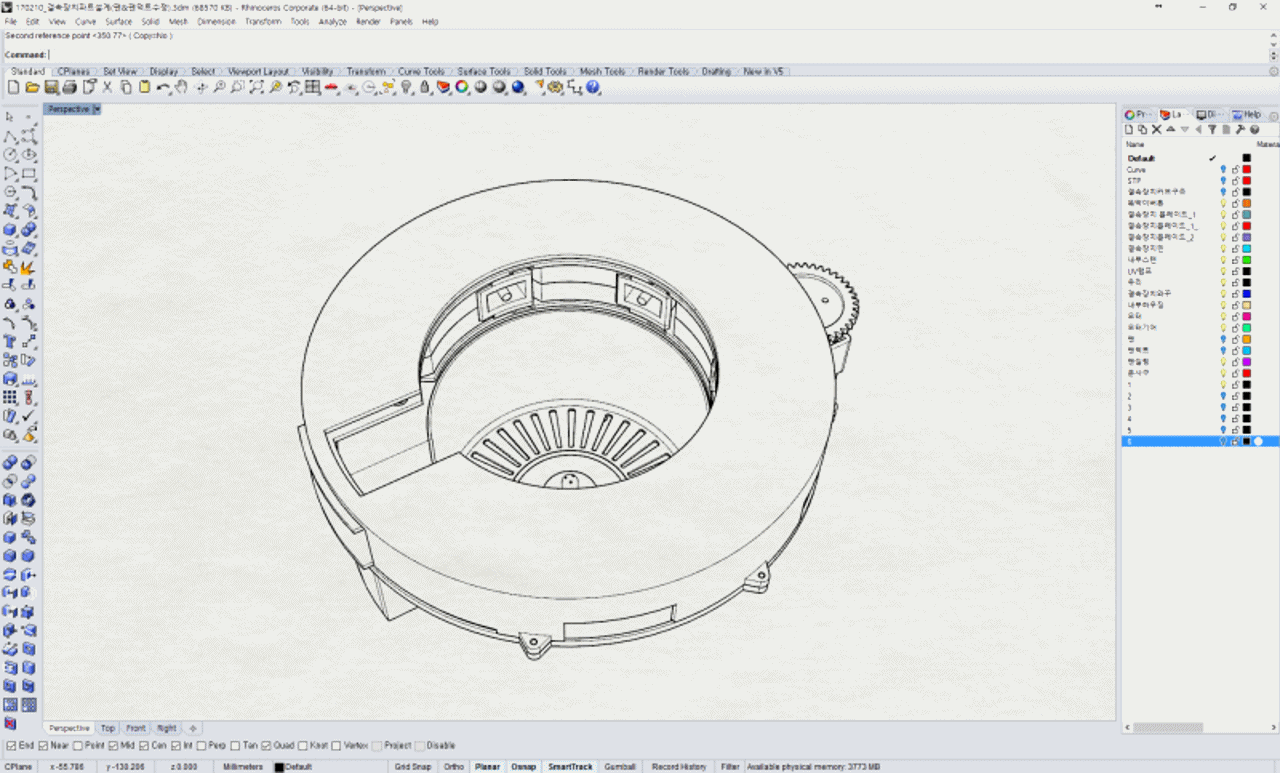Toggle Grid Snap in status bar

[x=413, y=767]
